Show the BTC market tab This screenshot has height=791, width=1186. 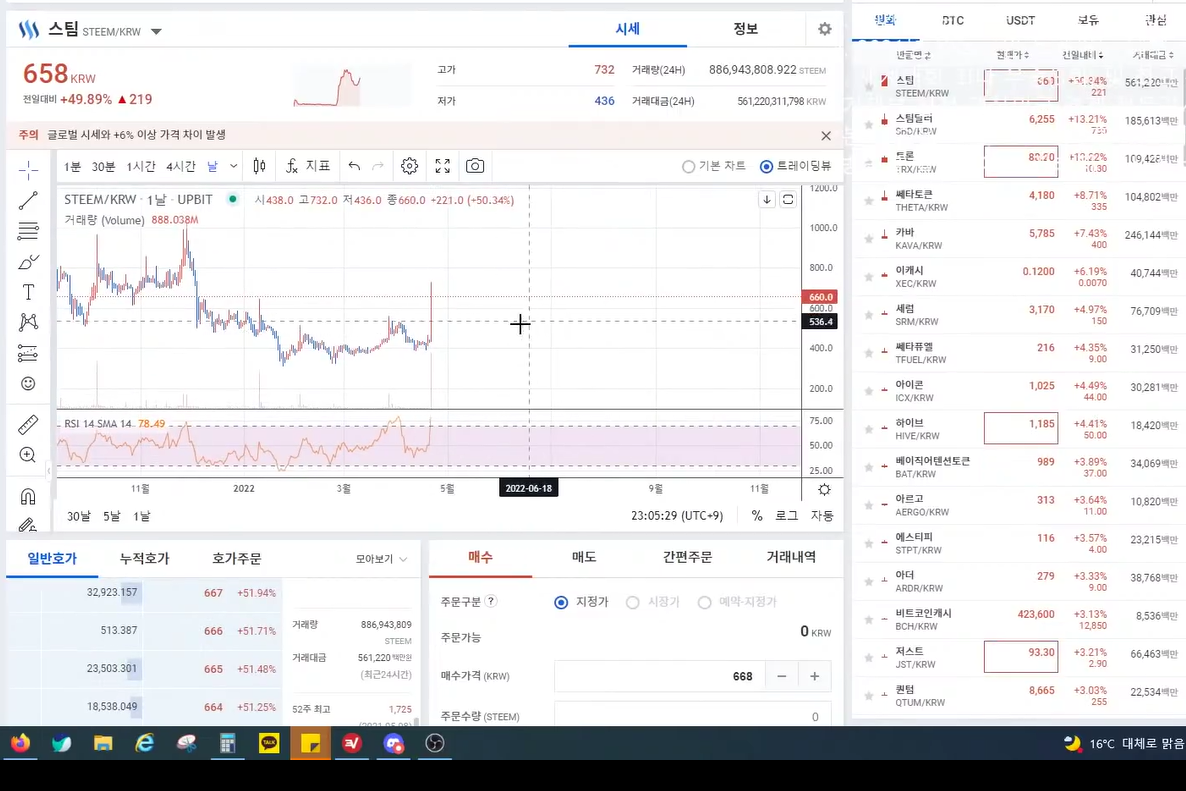(x=952, y=20)
